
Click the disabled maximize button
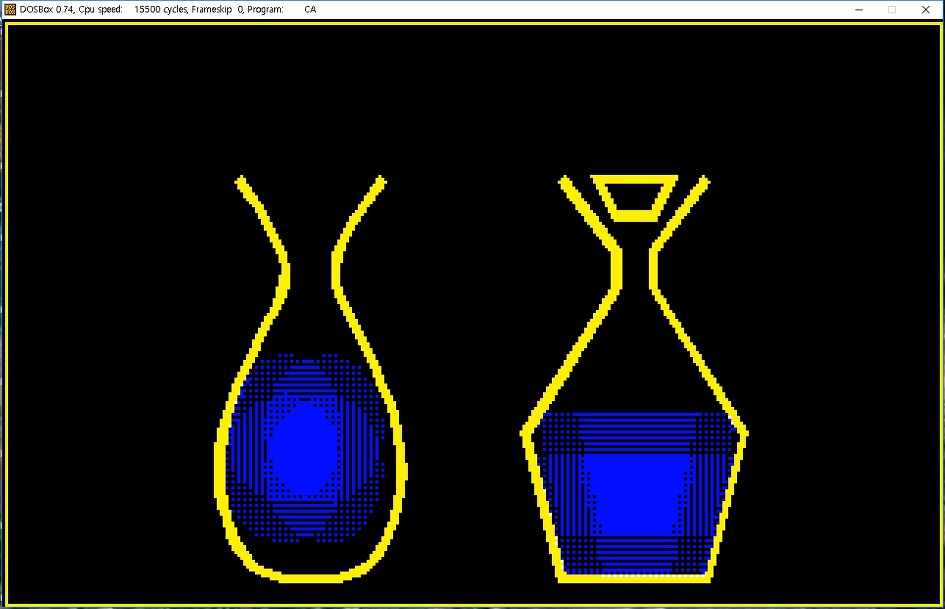click(892, 10)
